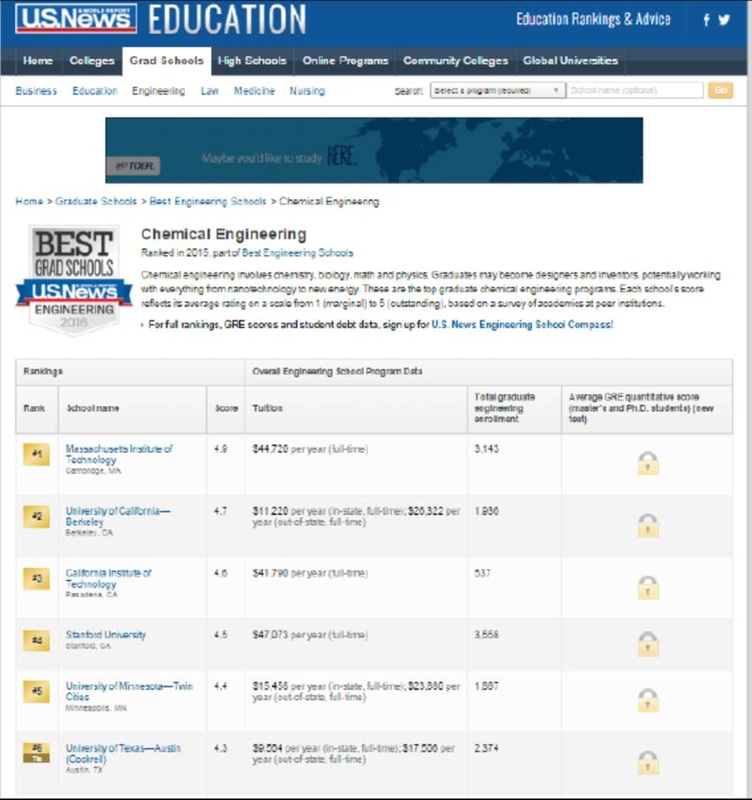
Task: Click the Best Engineering Schools breadcrumb link
Action: click(208, 201)
